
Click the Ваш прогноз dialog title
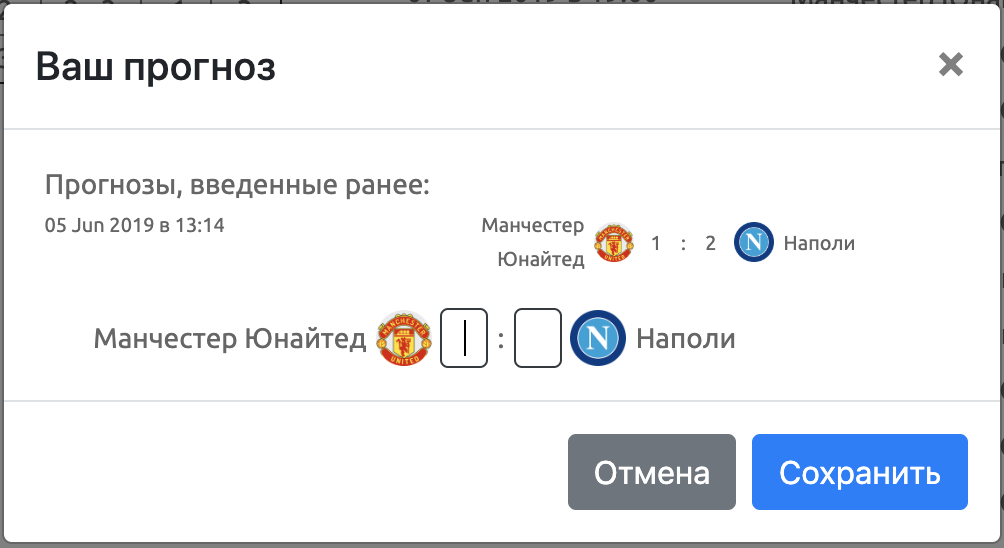[155, 67]
